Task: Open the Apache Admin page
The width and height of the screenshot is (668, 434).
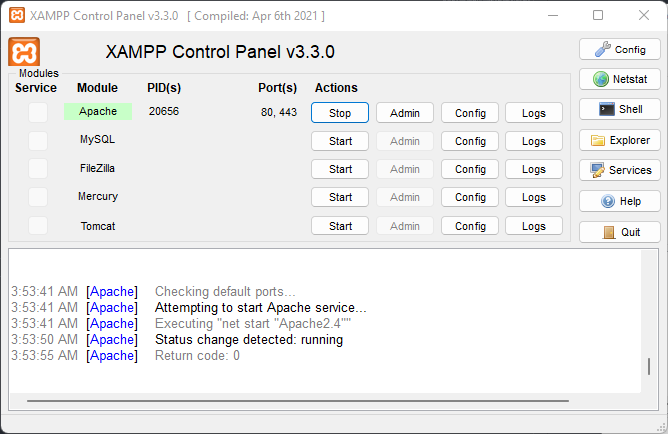Action: tap(405, 113)
